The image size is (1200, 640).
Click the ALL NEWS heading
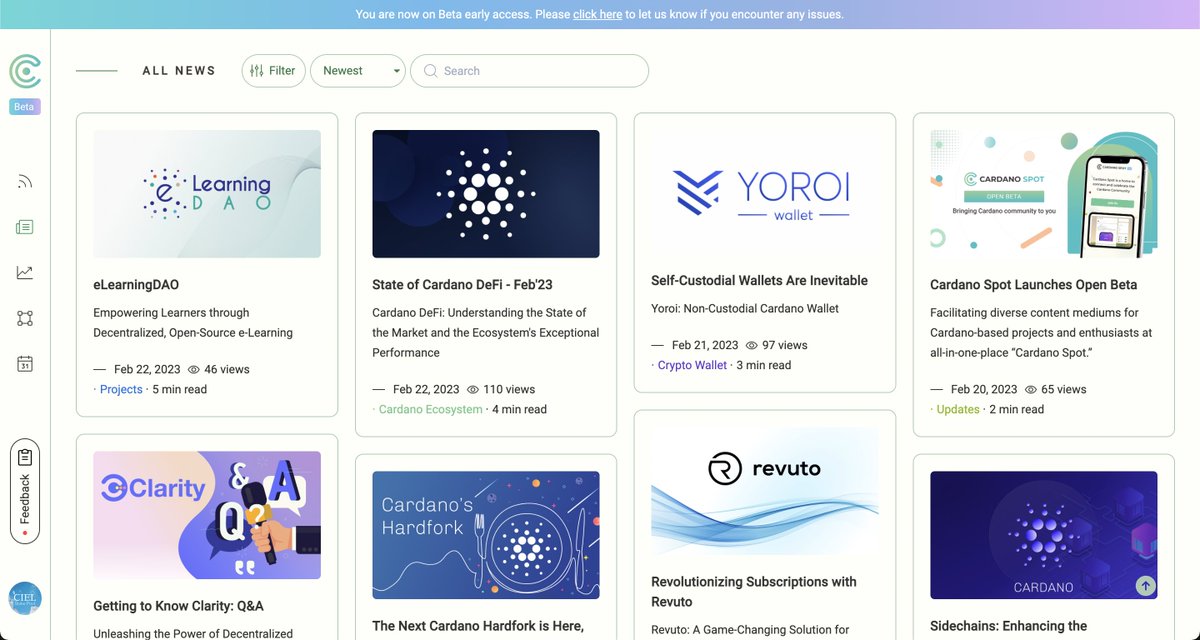click(x=179, y=71)
